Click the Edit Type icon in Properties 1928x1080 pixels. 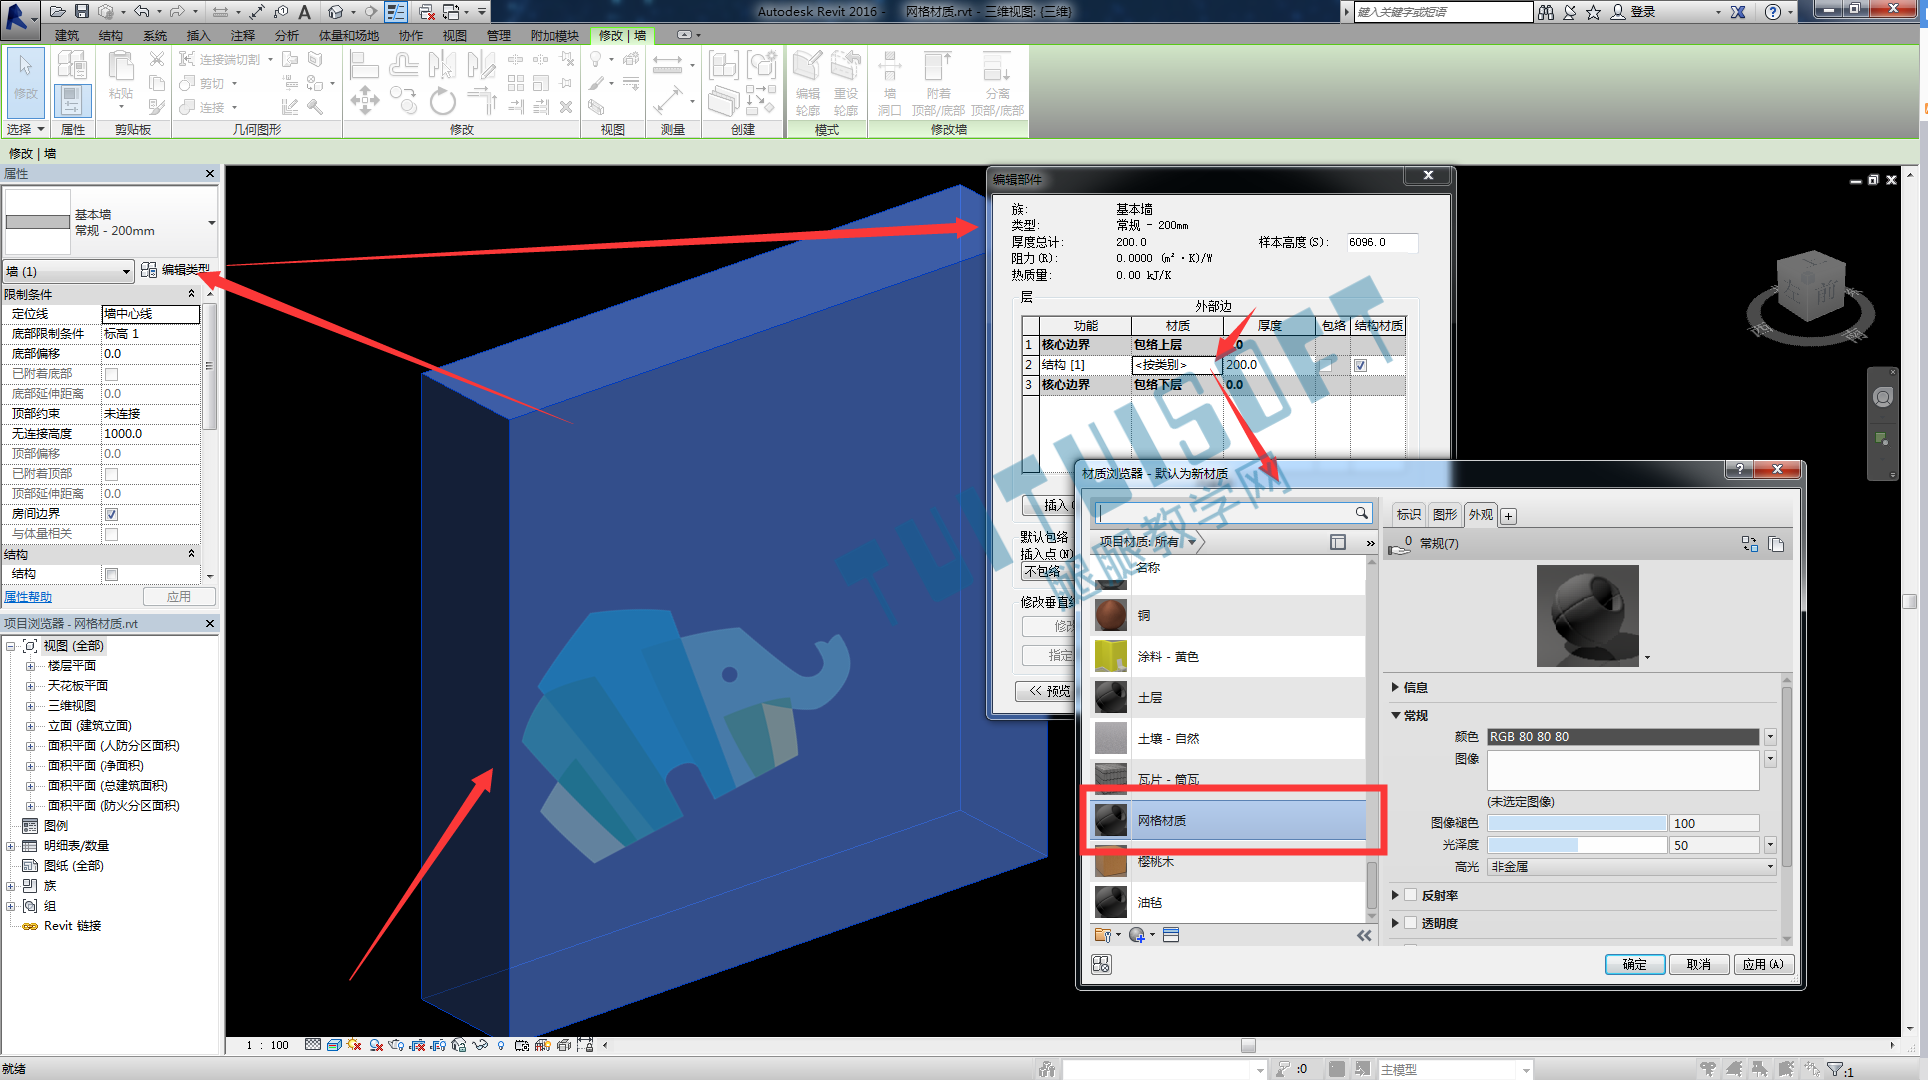click(149, 270)
